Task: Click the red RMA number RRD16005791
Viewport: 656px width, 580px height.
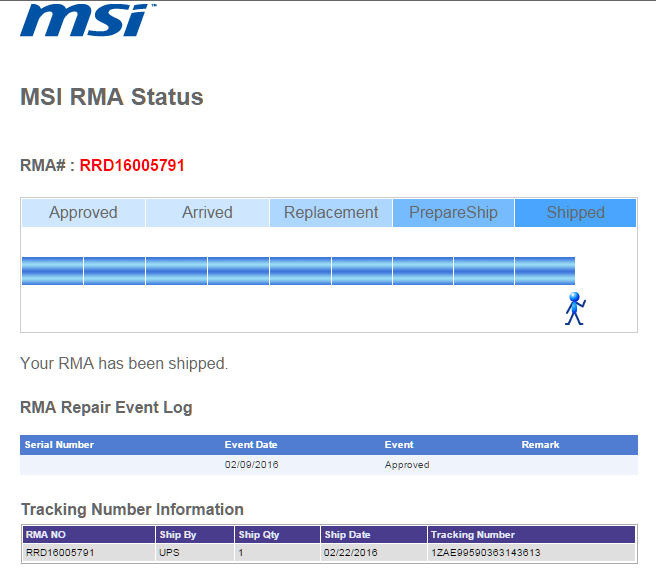Action: pos(132,165)
